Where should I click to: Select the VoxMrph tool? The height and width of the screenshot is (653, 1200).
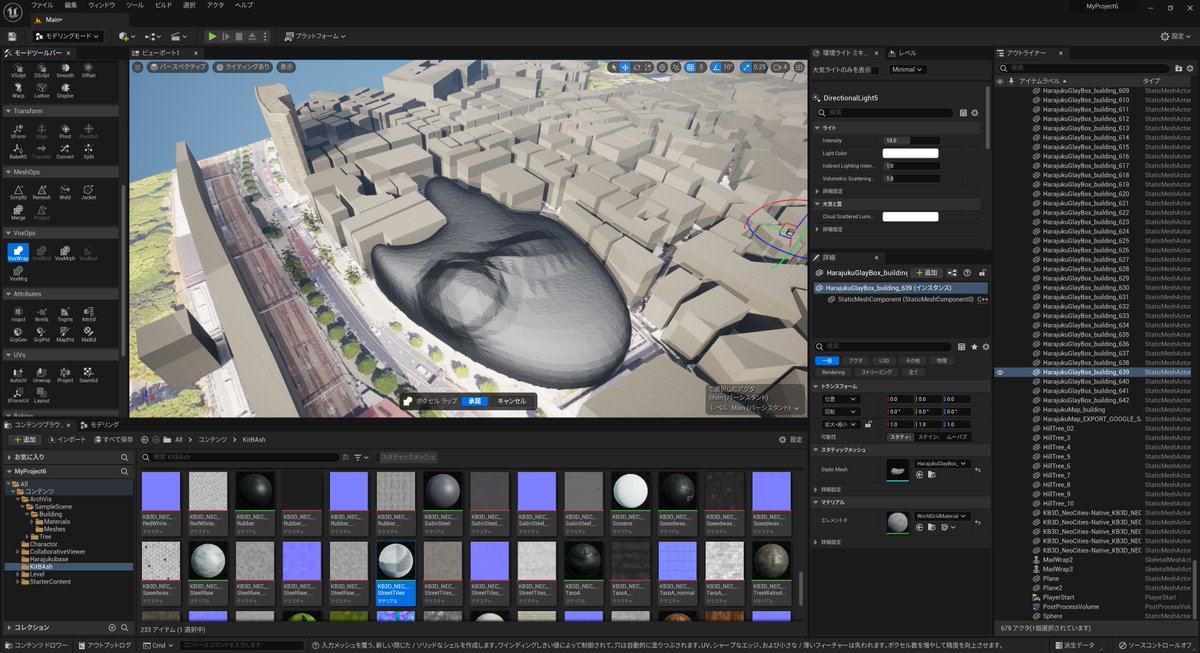(x=65, y=253)
